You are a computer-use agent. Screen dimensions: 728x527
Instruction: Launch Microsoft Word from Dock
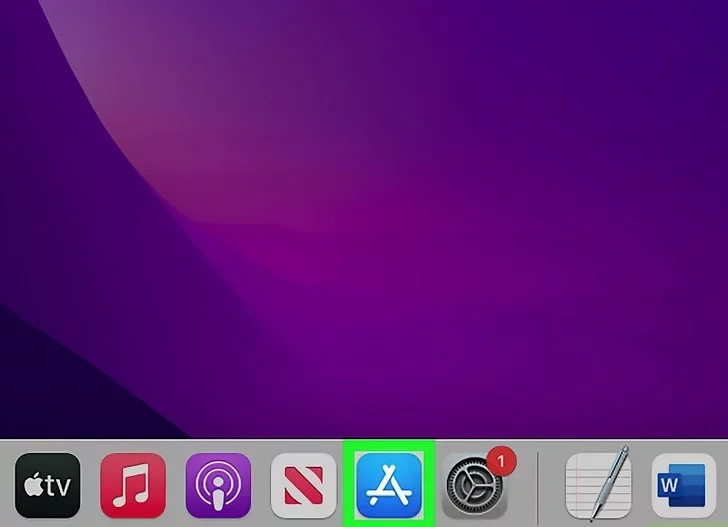coord(683,485)
